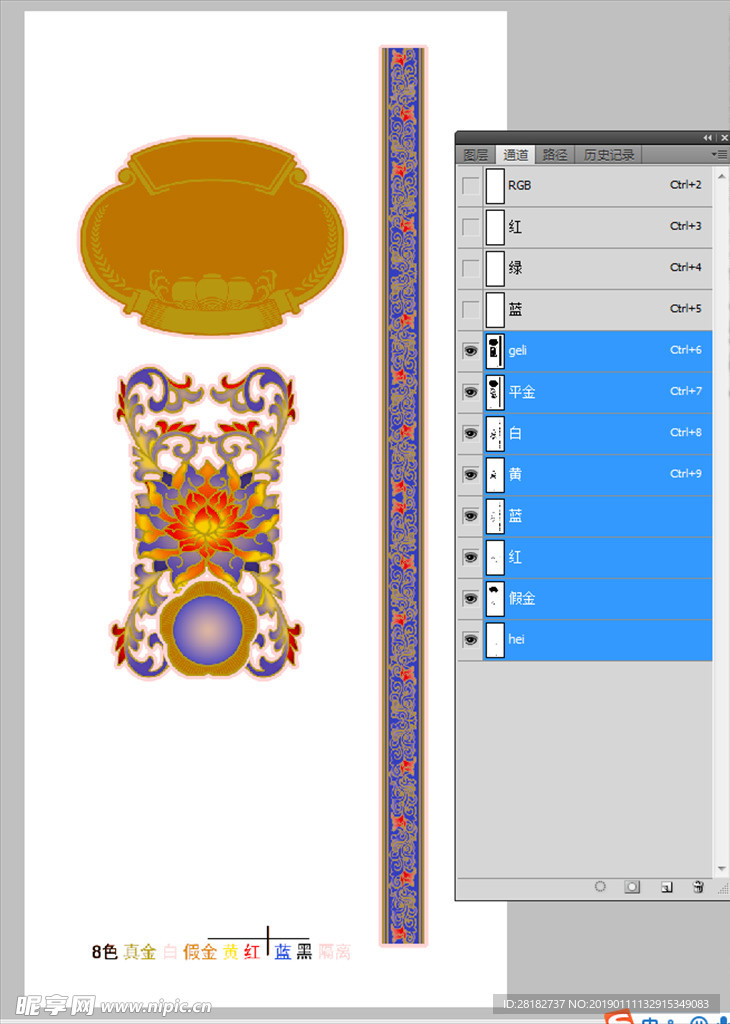Load channel as selection icon
730x1024 pixels.
(x=600, y=887)
